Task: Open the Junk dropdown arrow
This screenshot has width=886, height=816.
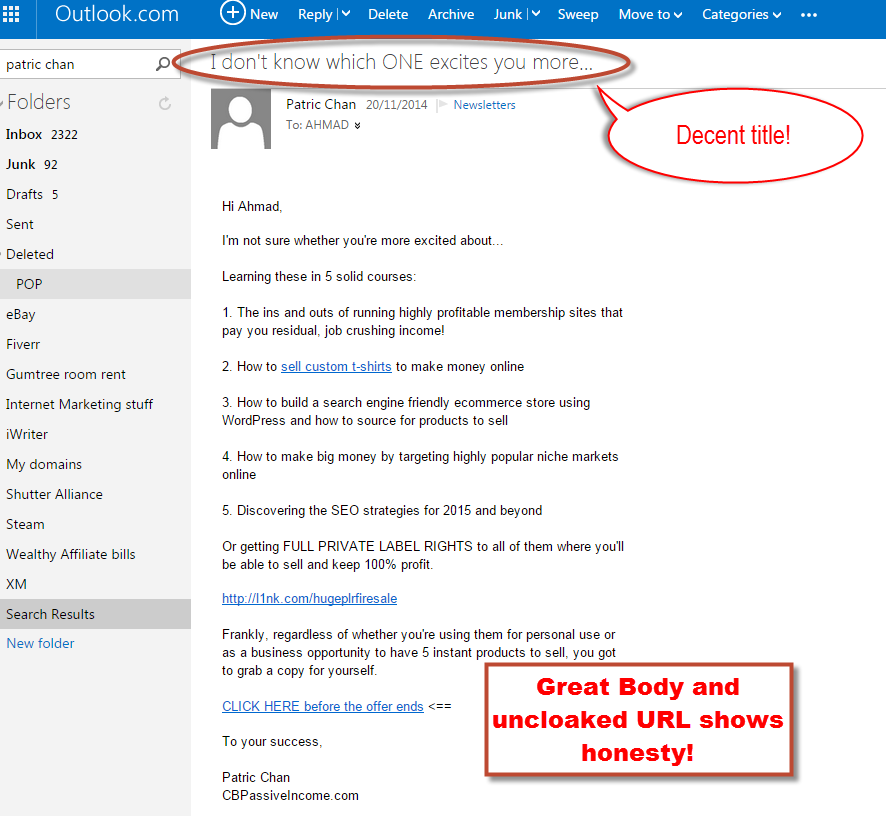Action: pos(536,14)
